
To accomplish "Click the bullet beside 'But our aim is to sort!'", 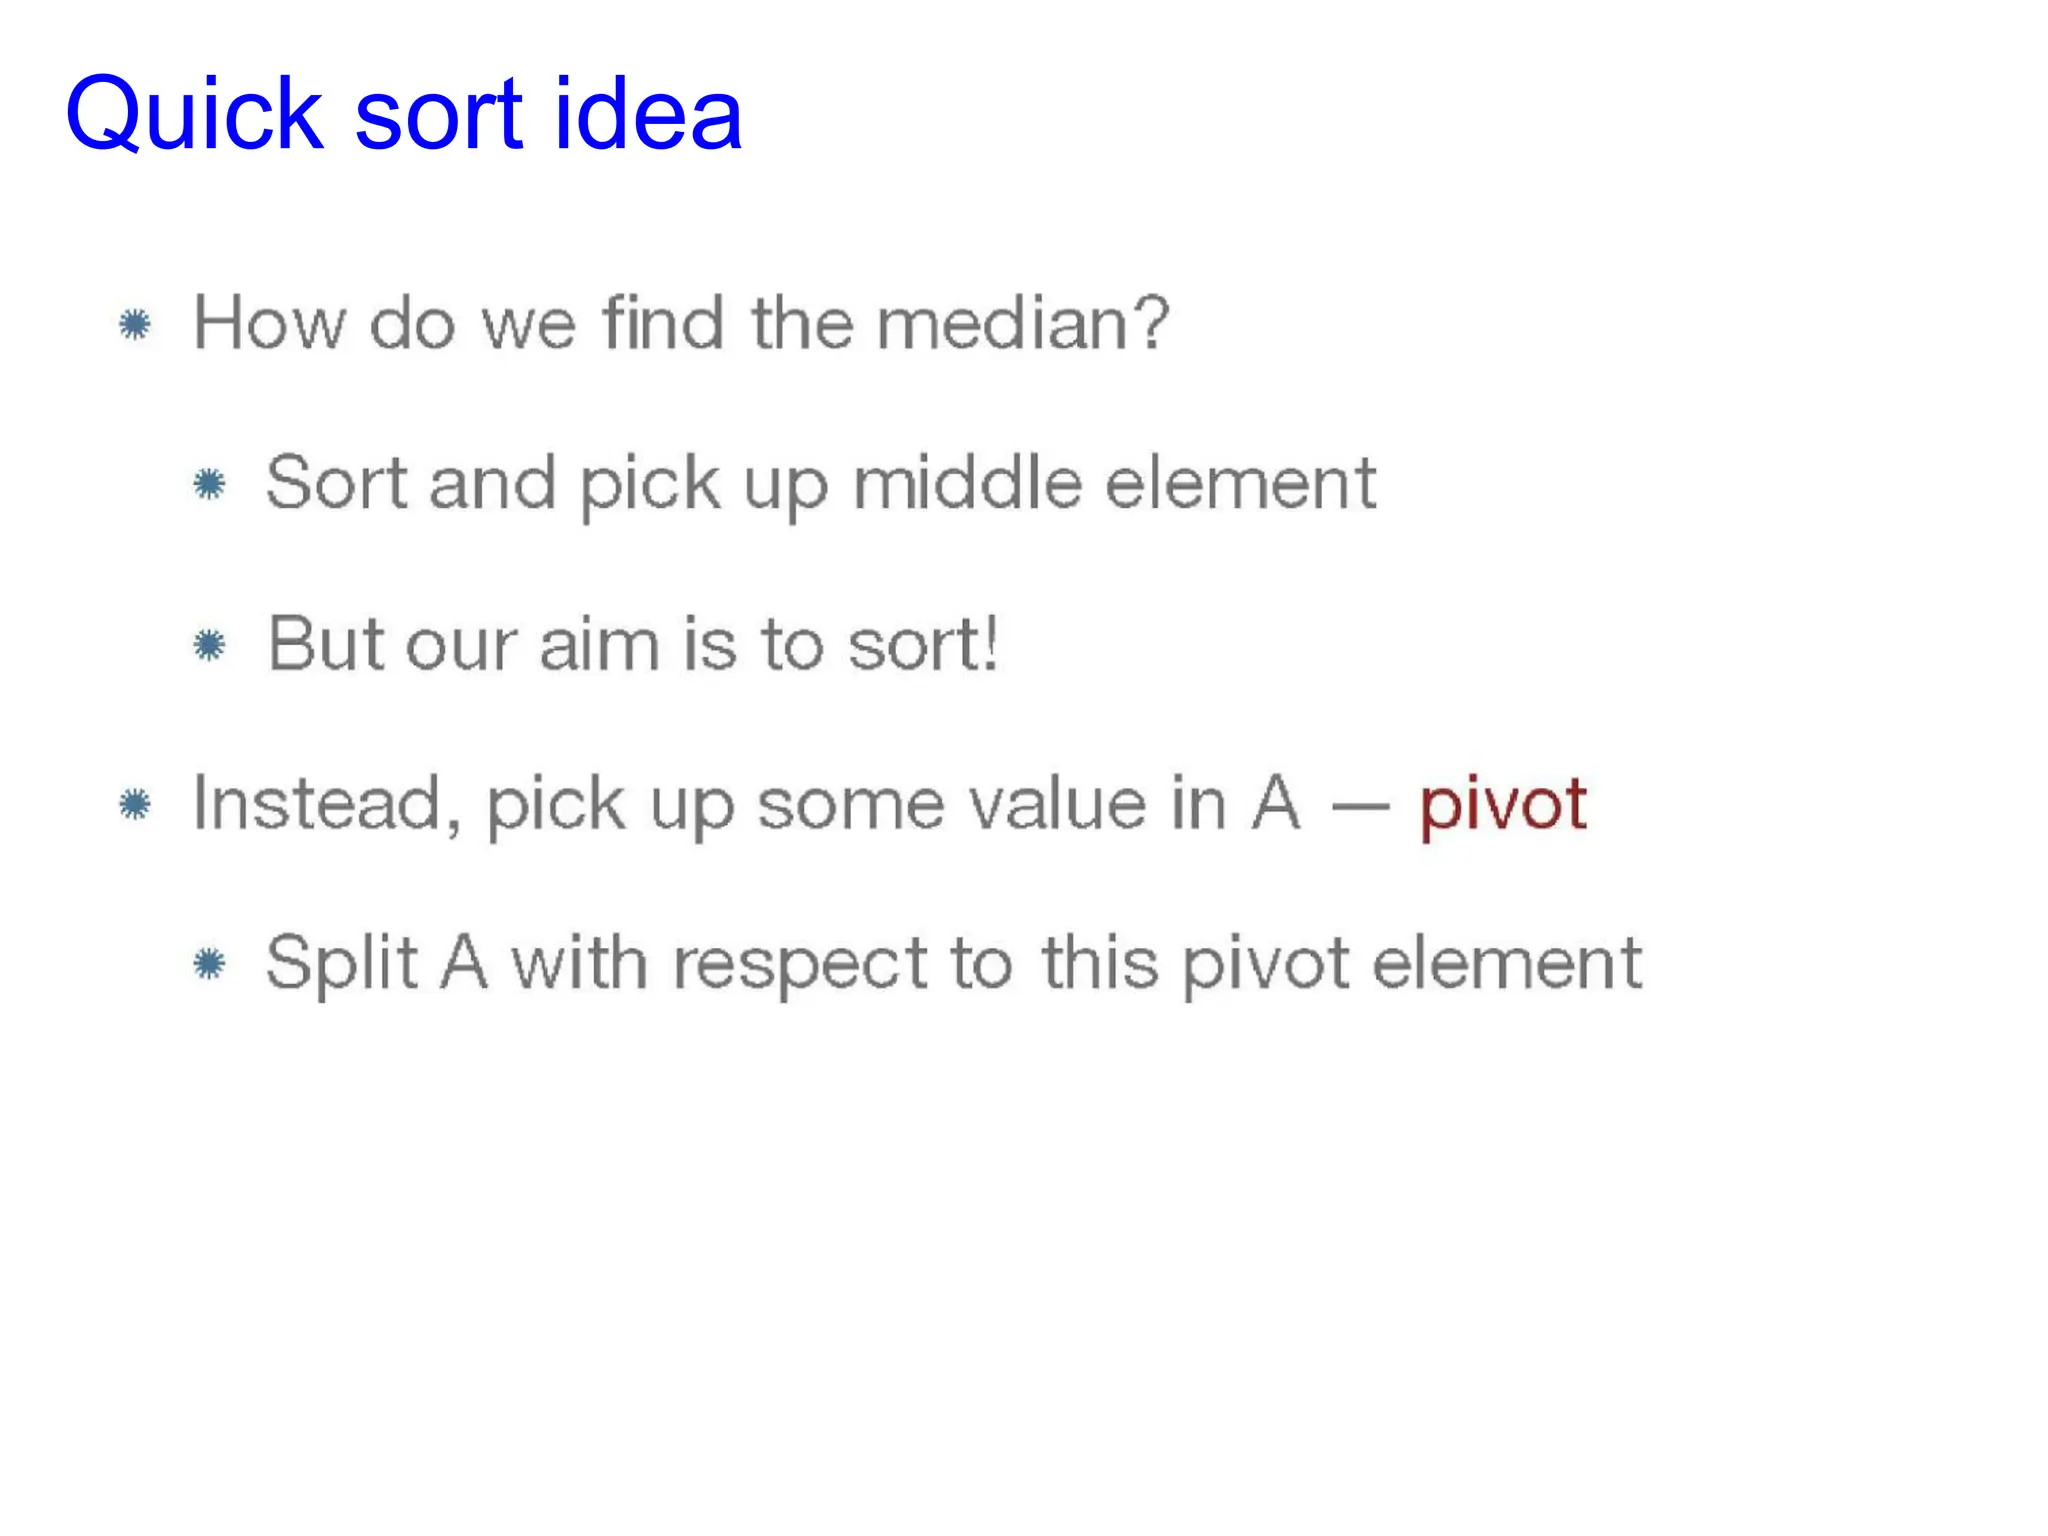I will click(210, 645).
